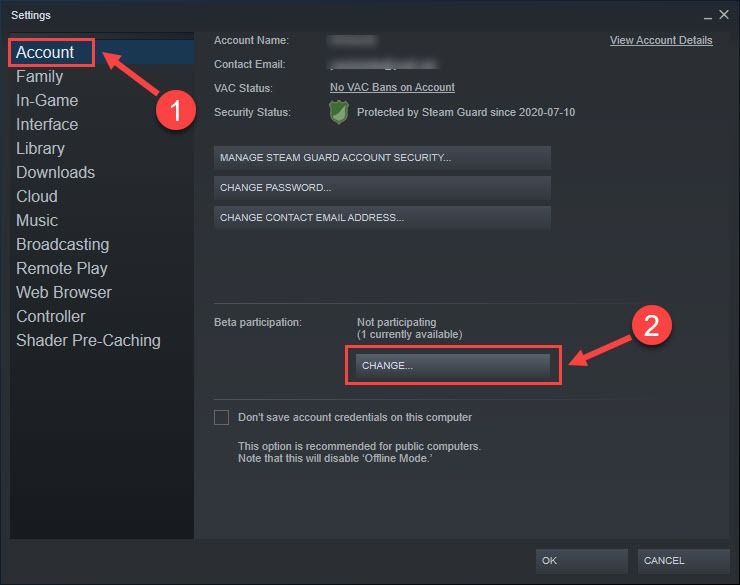Click 'Protected by Steam Guard since 2020-07-10' text
The height and width of the screenshot is (585, 740).
466,112
